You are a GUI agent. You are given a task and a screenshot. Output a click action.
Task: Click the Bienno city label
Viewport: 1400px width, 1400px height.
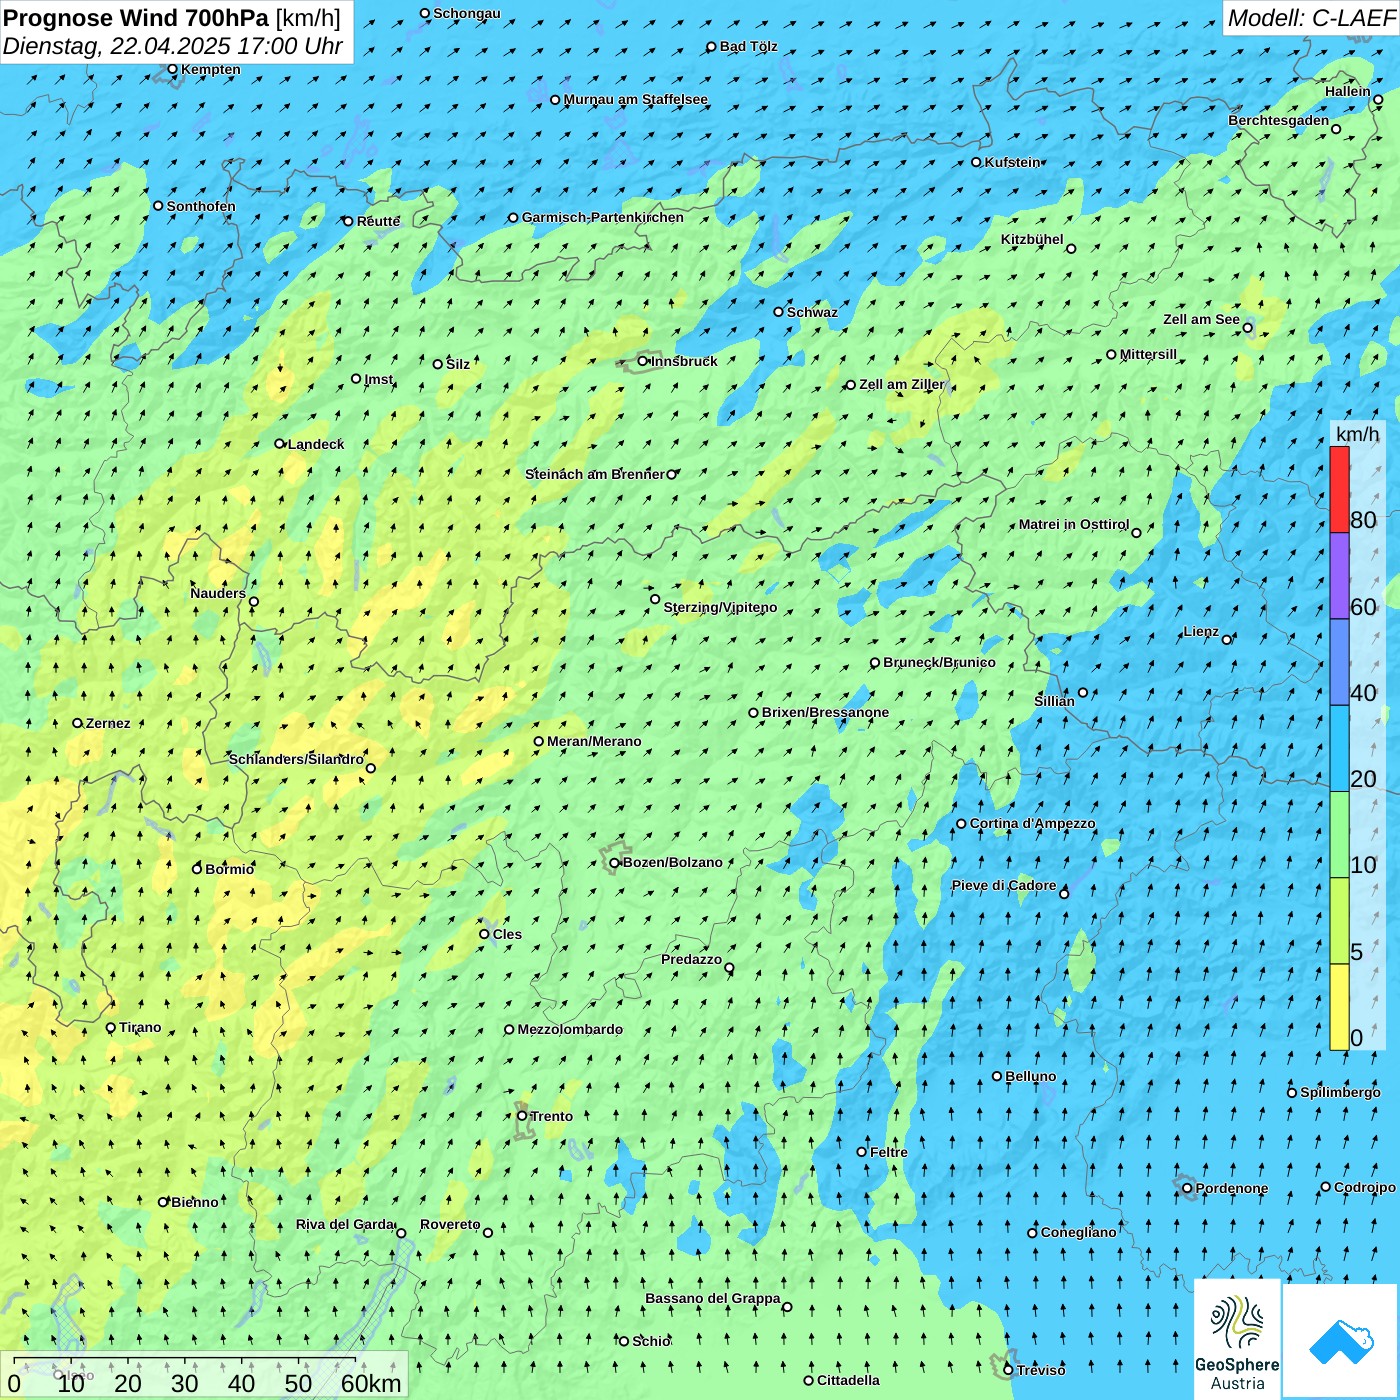click(195, 1203)
